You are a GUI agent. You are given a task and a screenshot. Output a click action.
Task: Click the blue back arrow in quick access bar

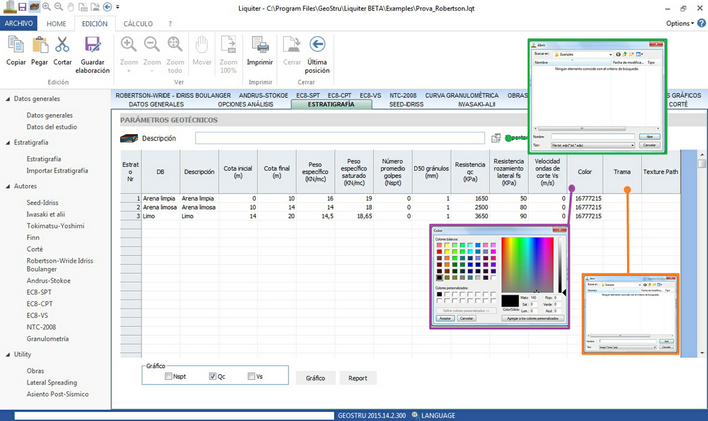click(x=107, y=7)
